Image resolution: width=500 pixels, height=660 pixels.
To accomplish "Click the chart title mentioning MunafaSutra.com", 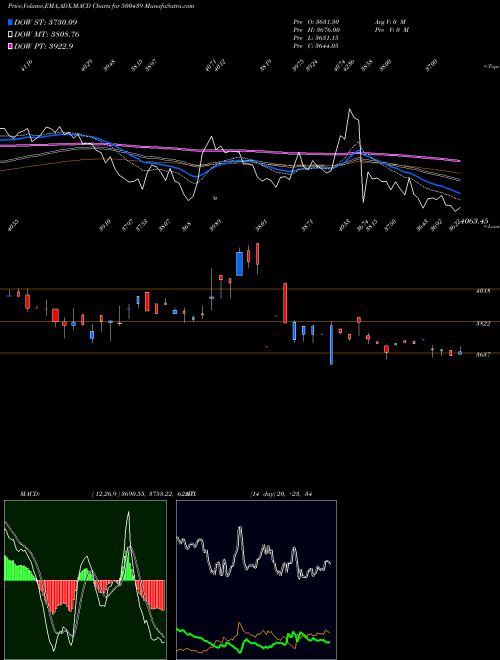I will click(101, 6).
